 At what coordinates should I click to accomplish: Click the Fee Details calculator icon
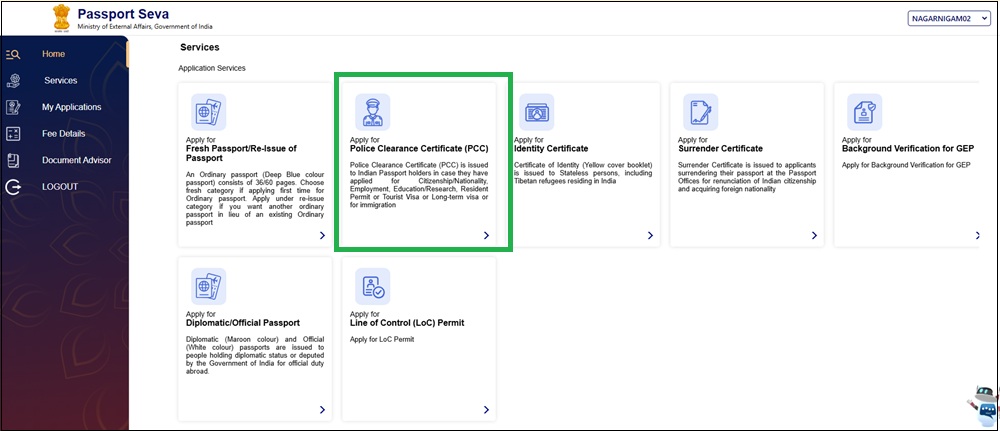pyautogui.click(x=13, y=134)
